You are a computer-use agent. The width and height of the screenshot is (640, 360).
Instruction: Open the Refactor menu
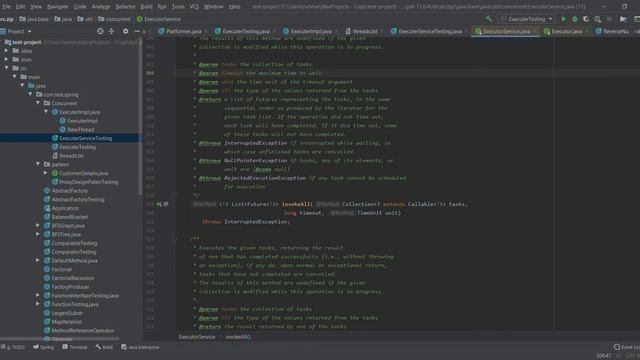tap(125, 7)
